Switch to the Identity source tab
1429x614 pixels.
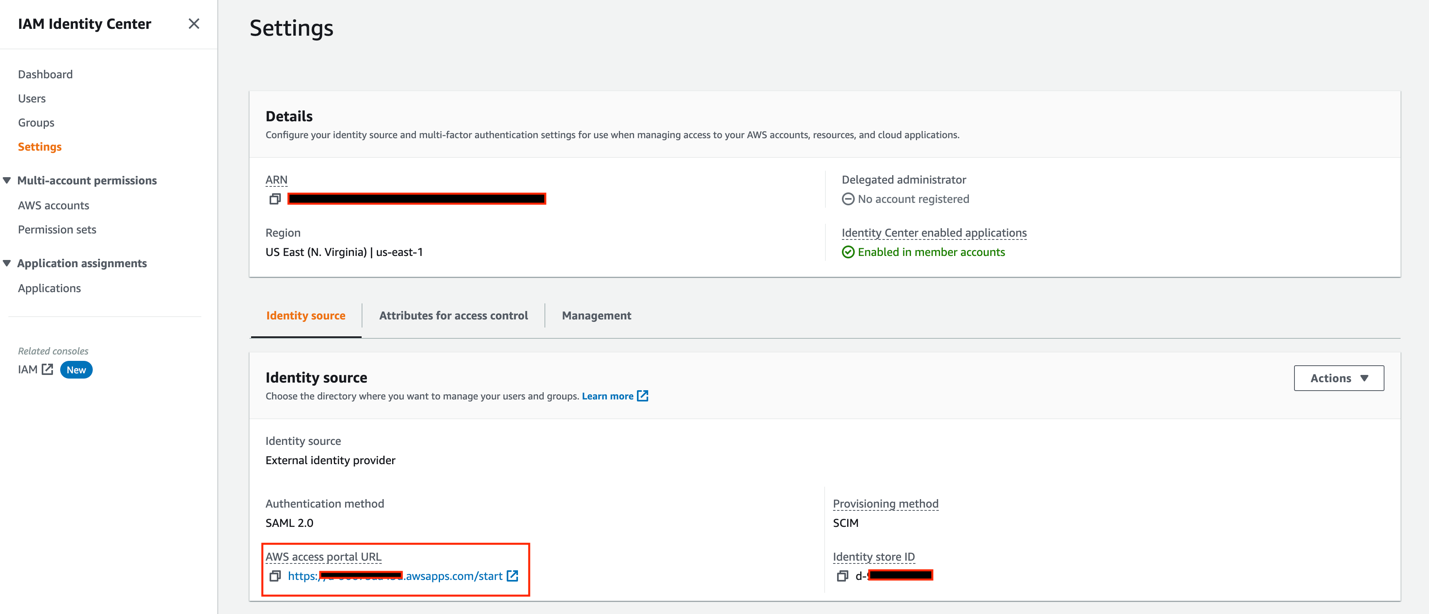pos(306,316)
